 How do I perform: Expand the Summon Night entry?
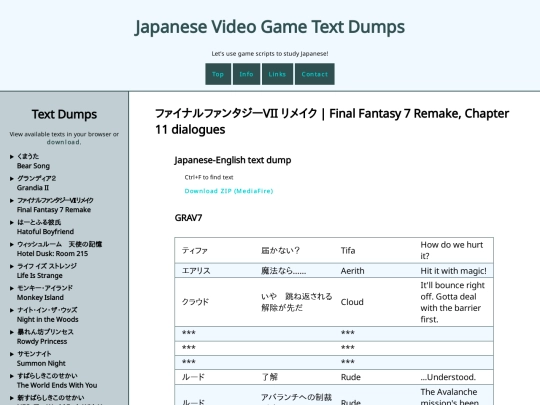pos(12,354)
